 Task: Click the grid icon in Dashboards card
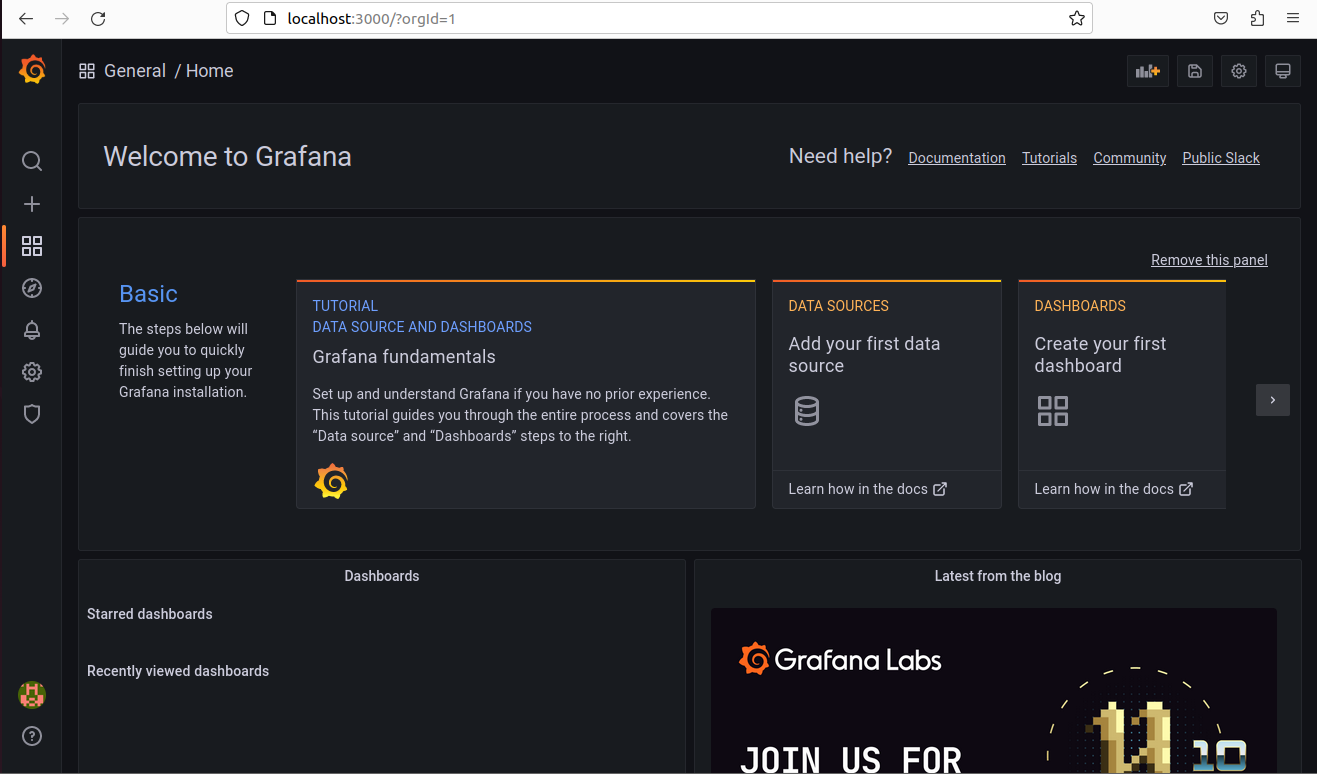(x=1053, y=411)
